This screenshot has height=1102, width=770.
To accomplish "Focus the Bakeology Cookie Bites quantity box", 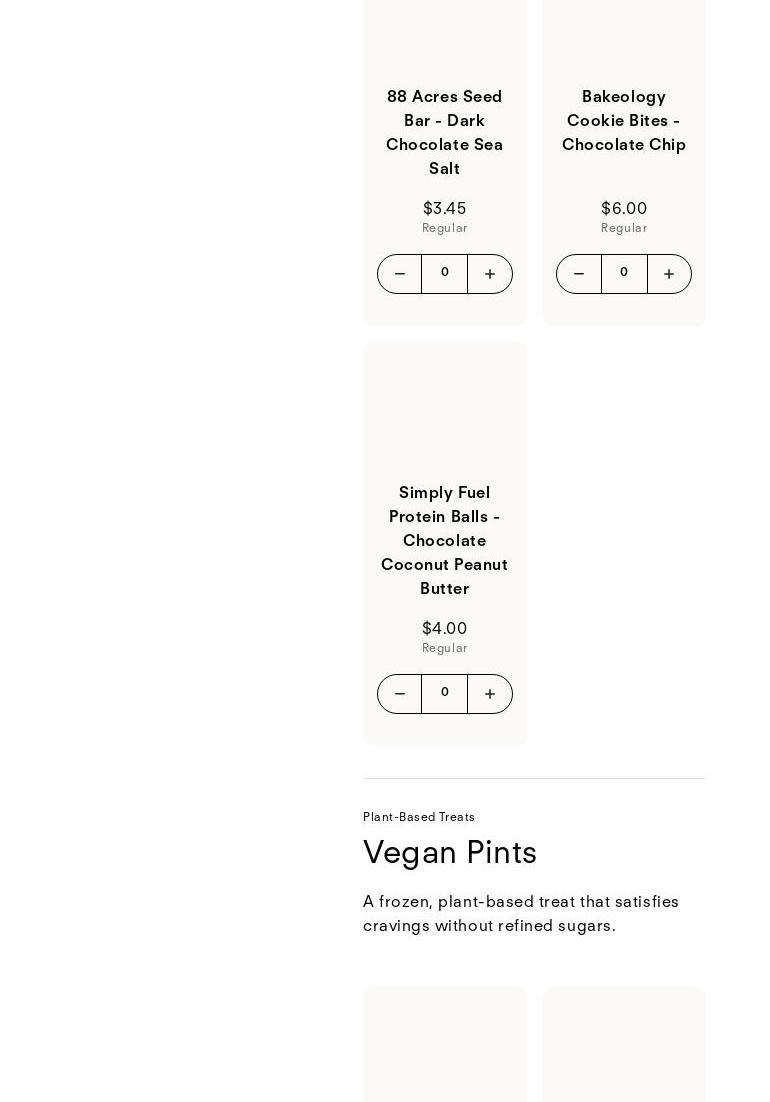I will 624,274.
